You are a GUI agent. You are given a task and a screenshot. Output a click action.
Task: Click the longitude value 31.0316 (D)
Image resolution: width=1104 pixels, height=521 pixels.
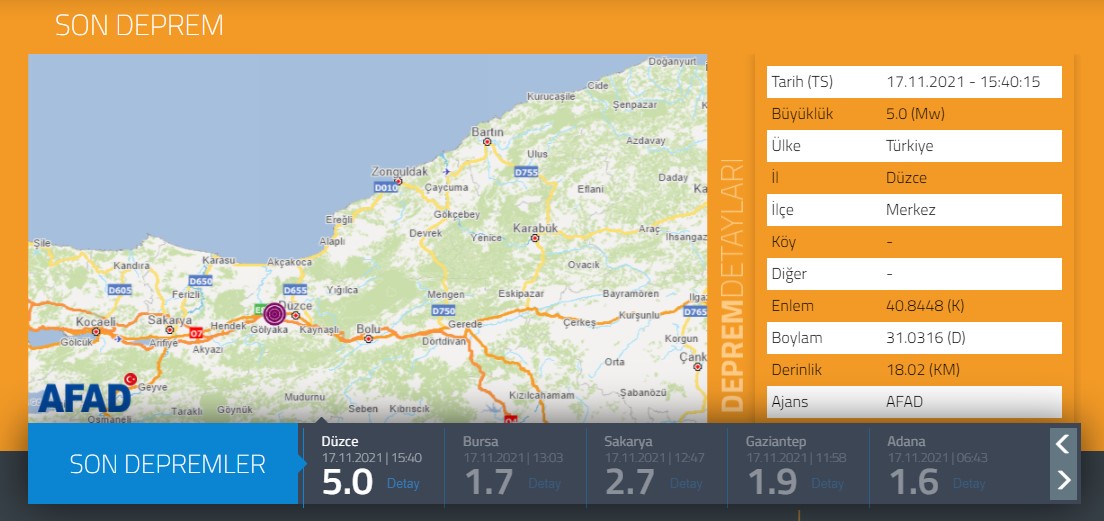pyautogui.click(x=926, y=338)
